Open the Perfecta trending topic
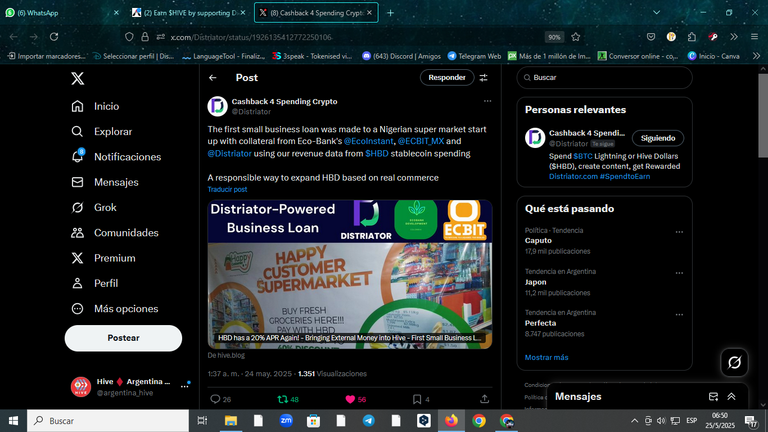Viewport: 768px width, 432px height. [540, 323]
